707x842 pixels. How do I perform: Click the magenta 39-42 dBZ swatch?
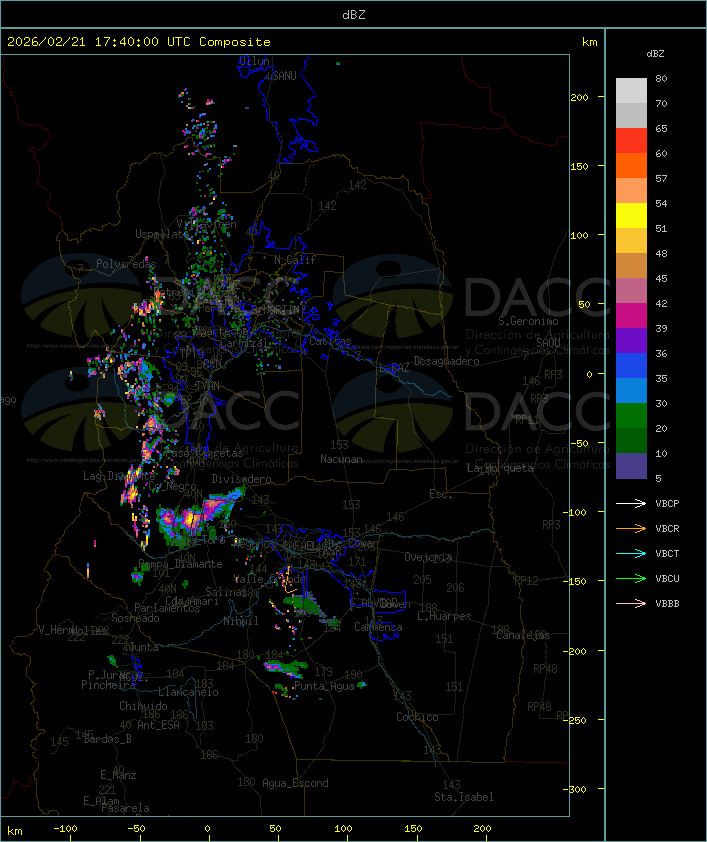coord(631,315)
